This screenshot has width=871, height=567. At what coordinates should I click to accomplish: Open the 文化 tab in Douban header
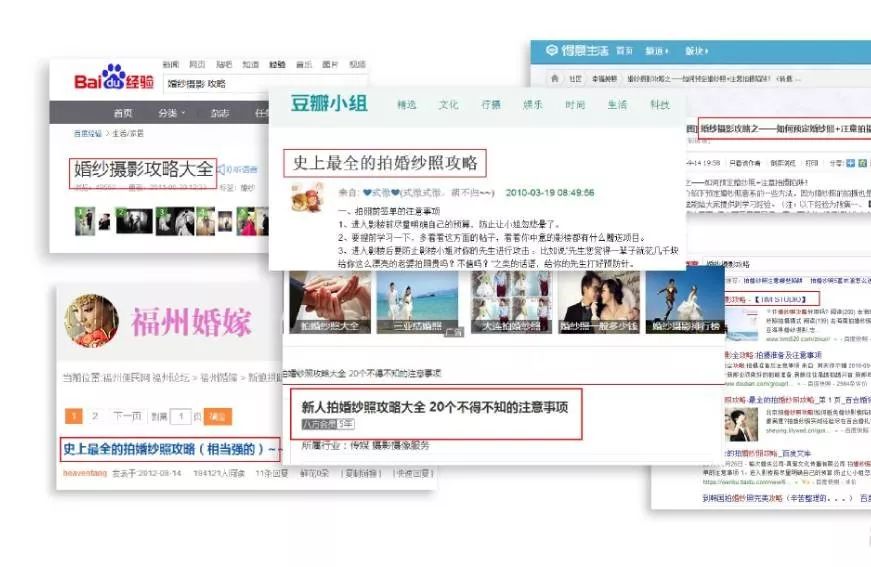[449, 105]
